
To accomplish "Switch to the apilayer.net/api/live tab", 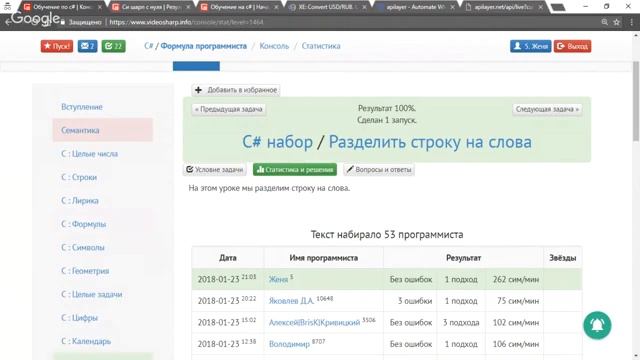I will click(504, 7).
